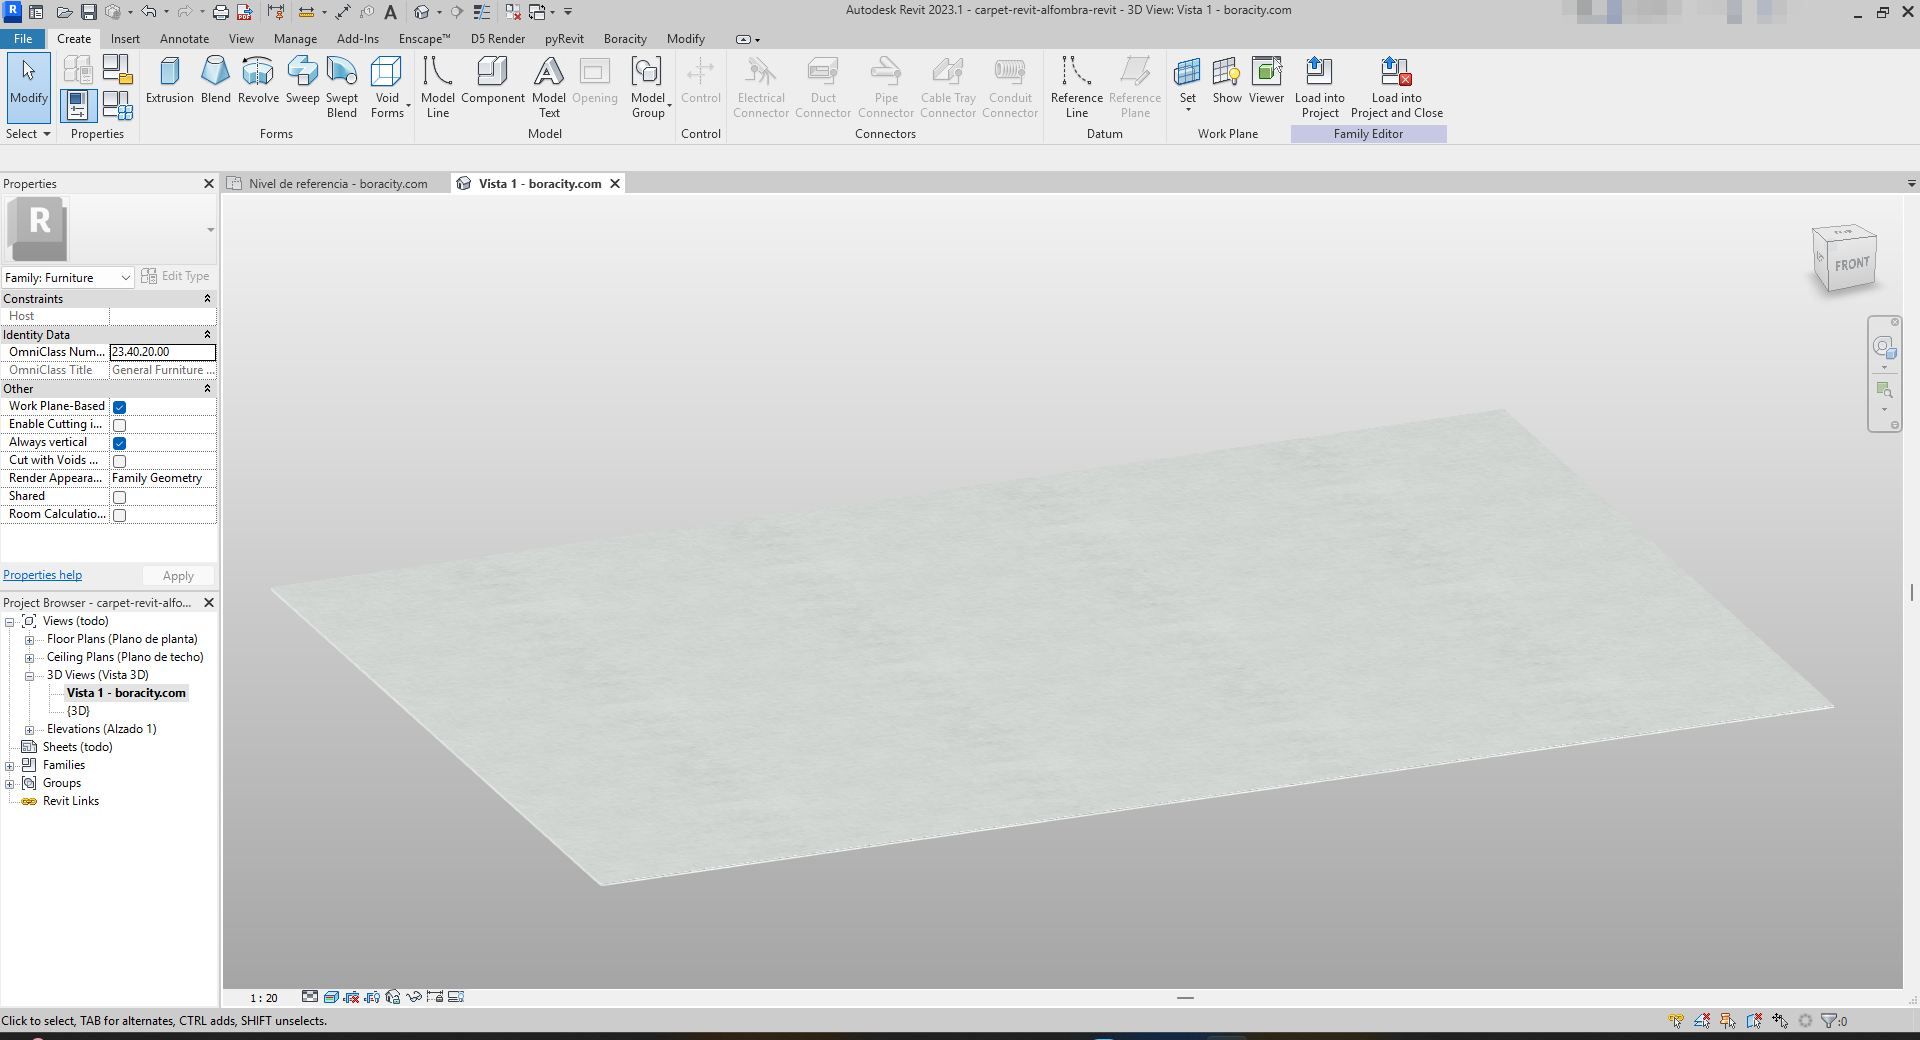Close the Vista 1 view tab
This screenshot has width=1920, height=1040.
(x=615, y=184)
